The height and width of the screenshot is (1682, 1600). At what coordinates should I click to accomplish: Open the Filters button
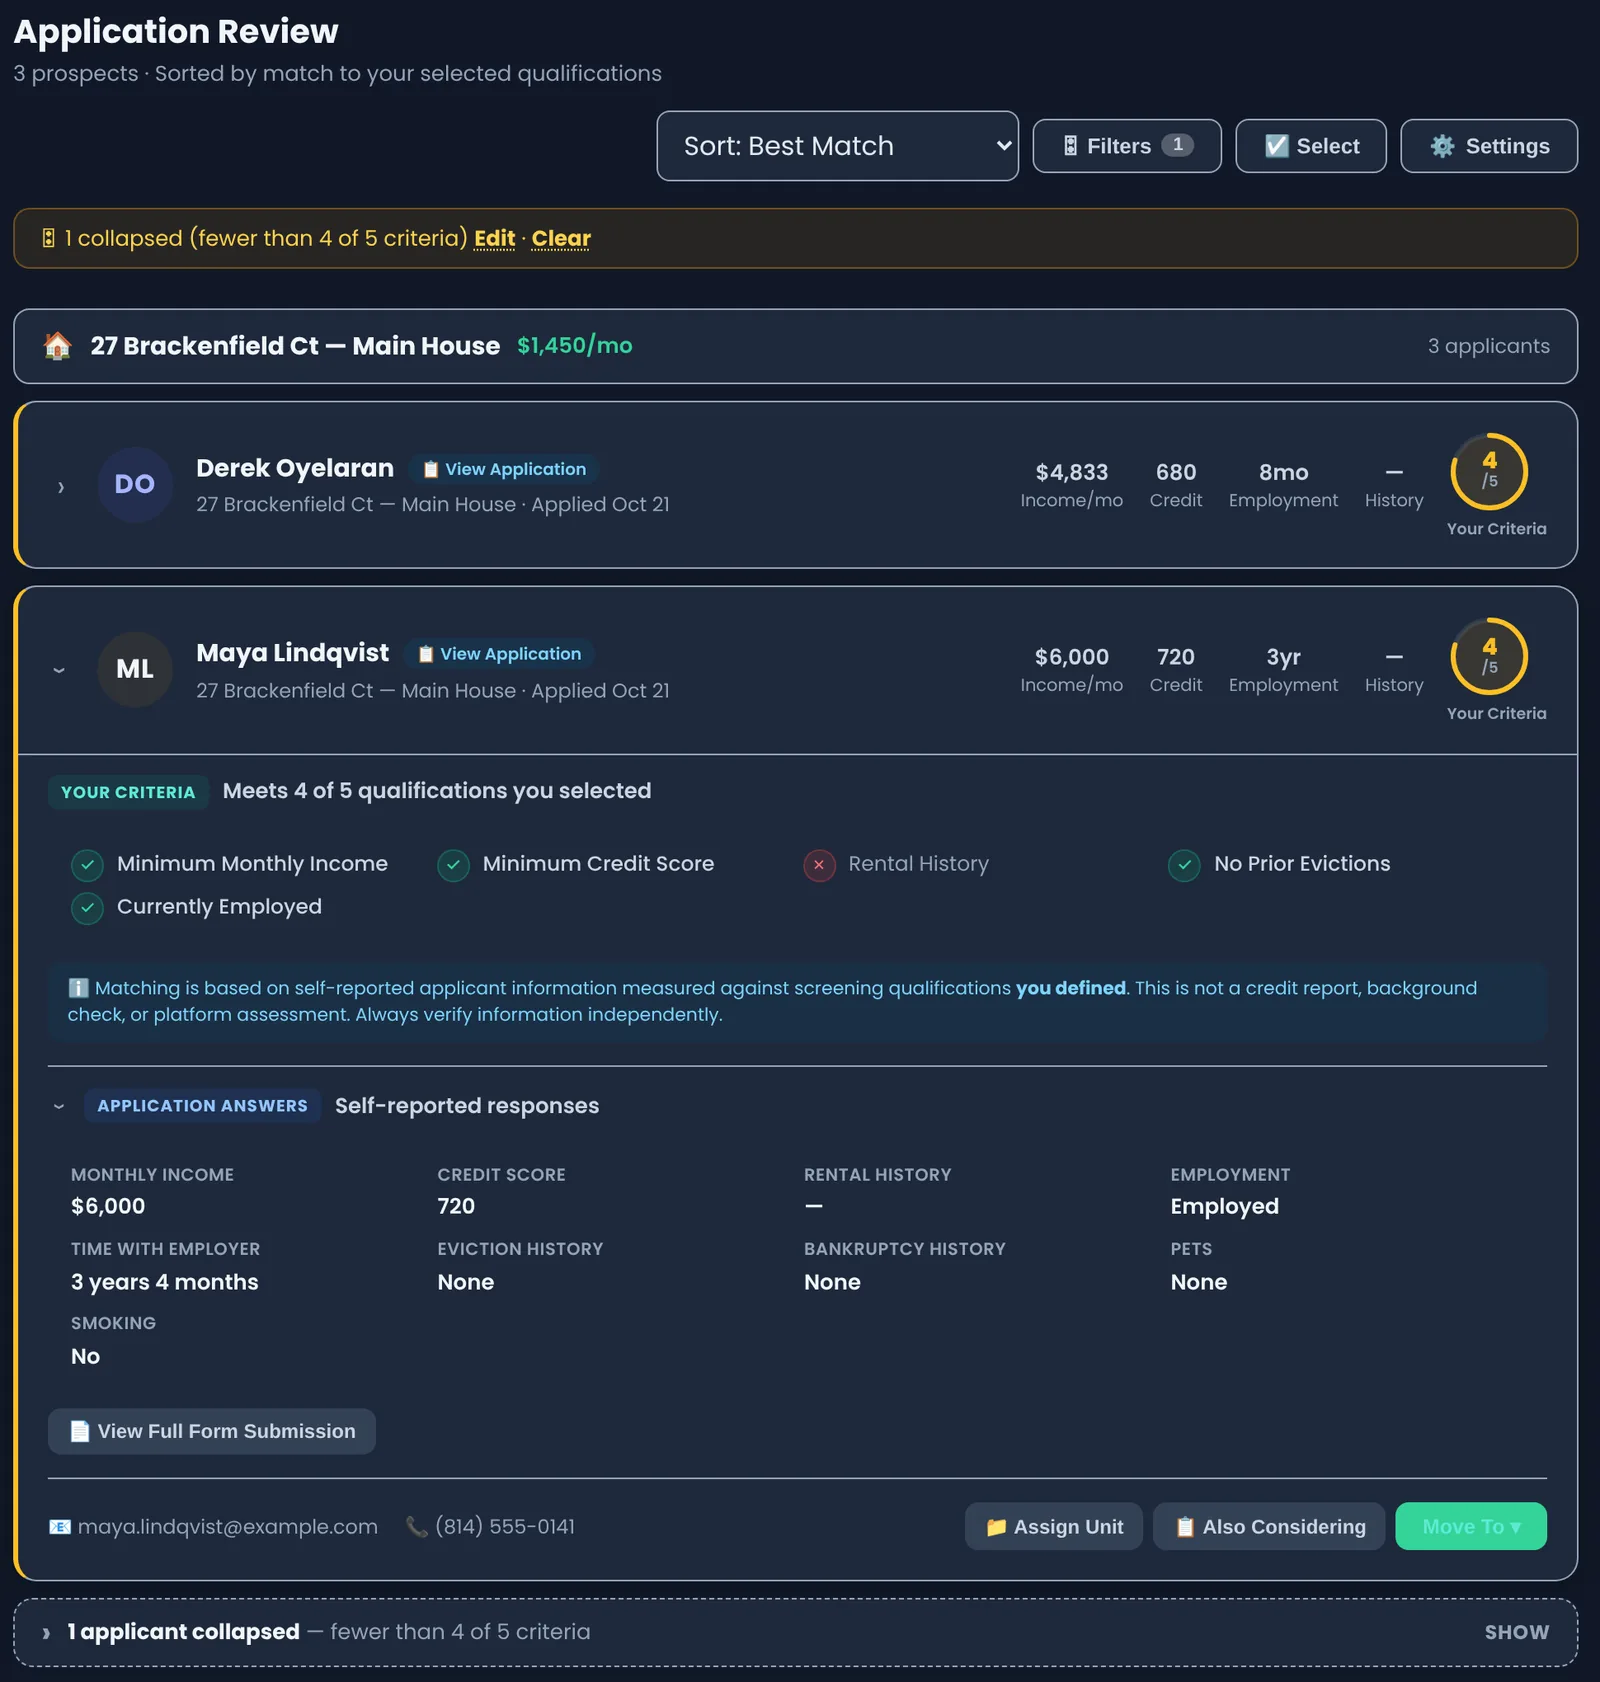coord(1126,146)
